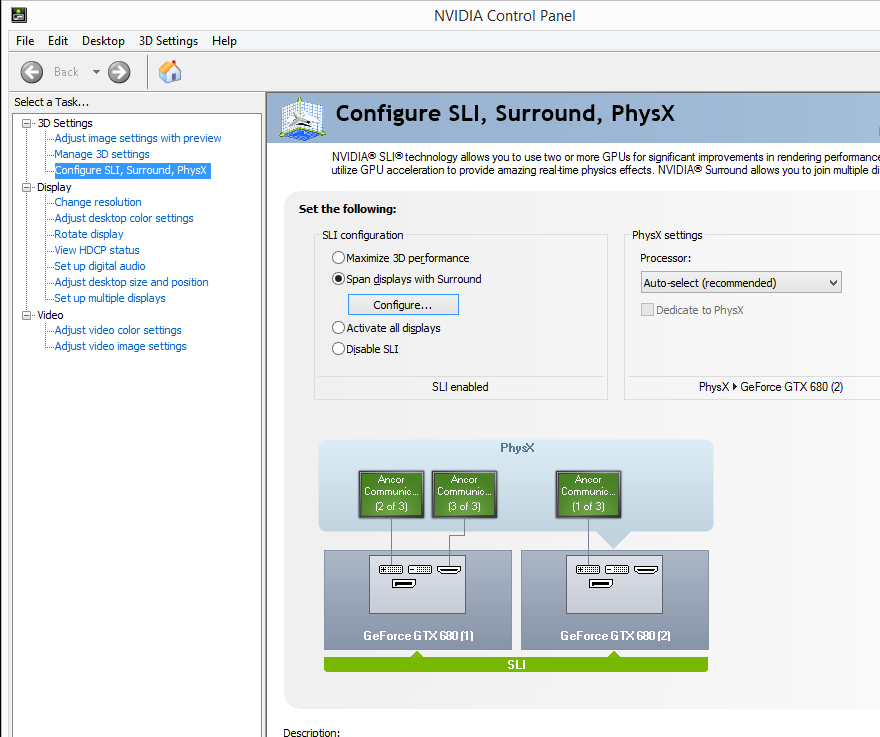Screen dimensions: 880x737
Task: Select the Ancor display tile (1 of 3)
Action: pos(588,493)
